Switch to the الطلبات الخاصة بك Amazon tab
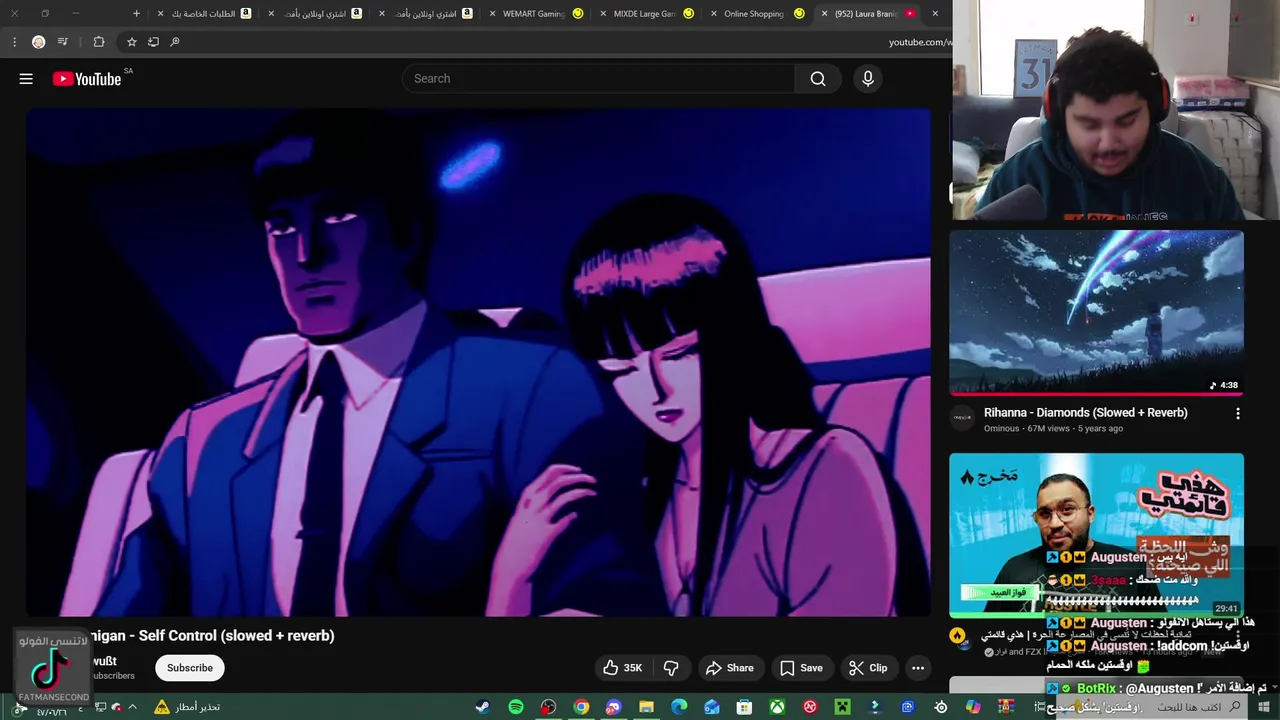 click(205, 14)
